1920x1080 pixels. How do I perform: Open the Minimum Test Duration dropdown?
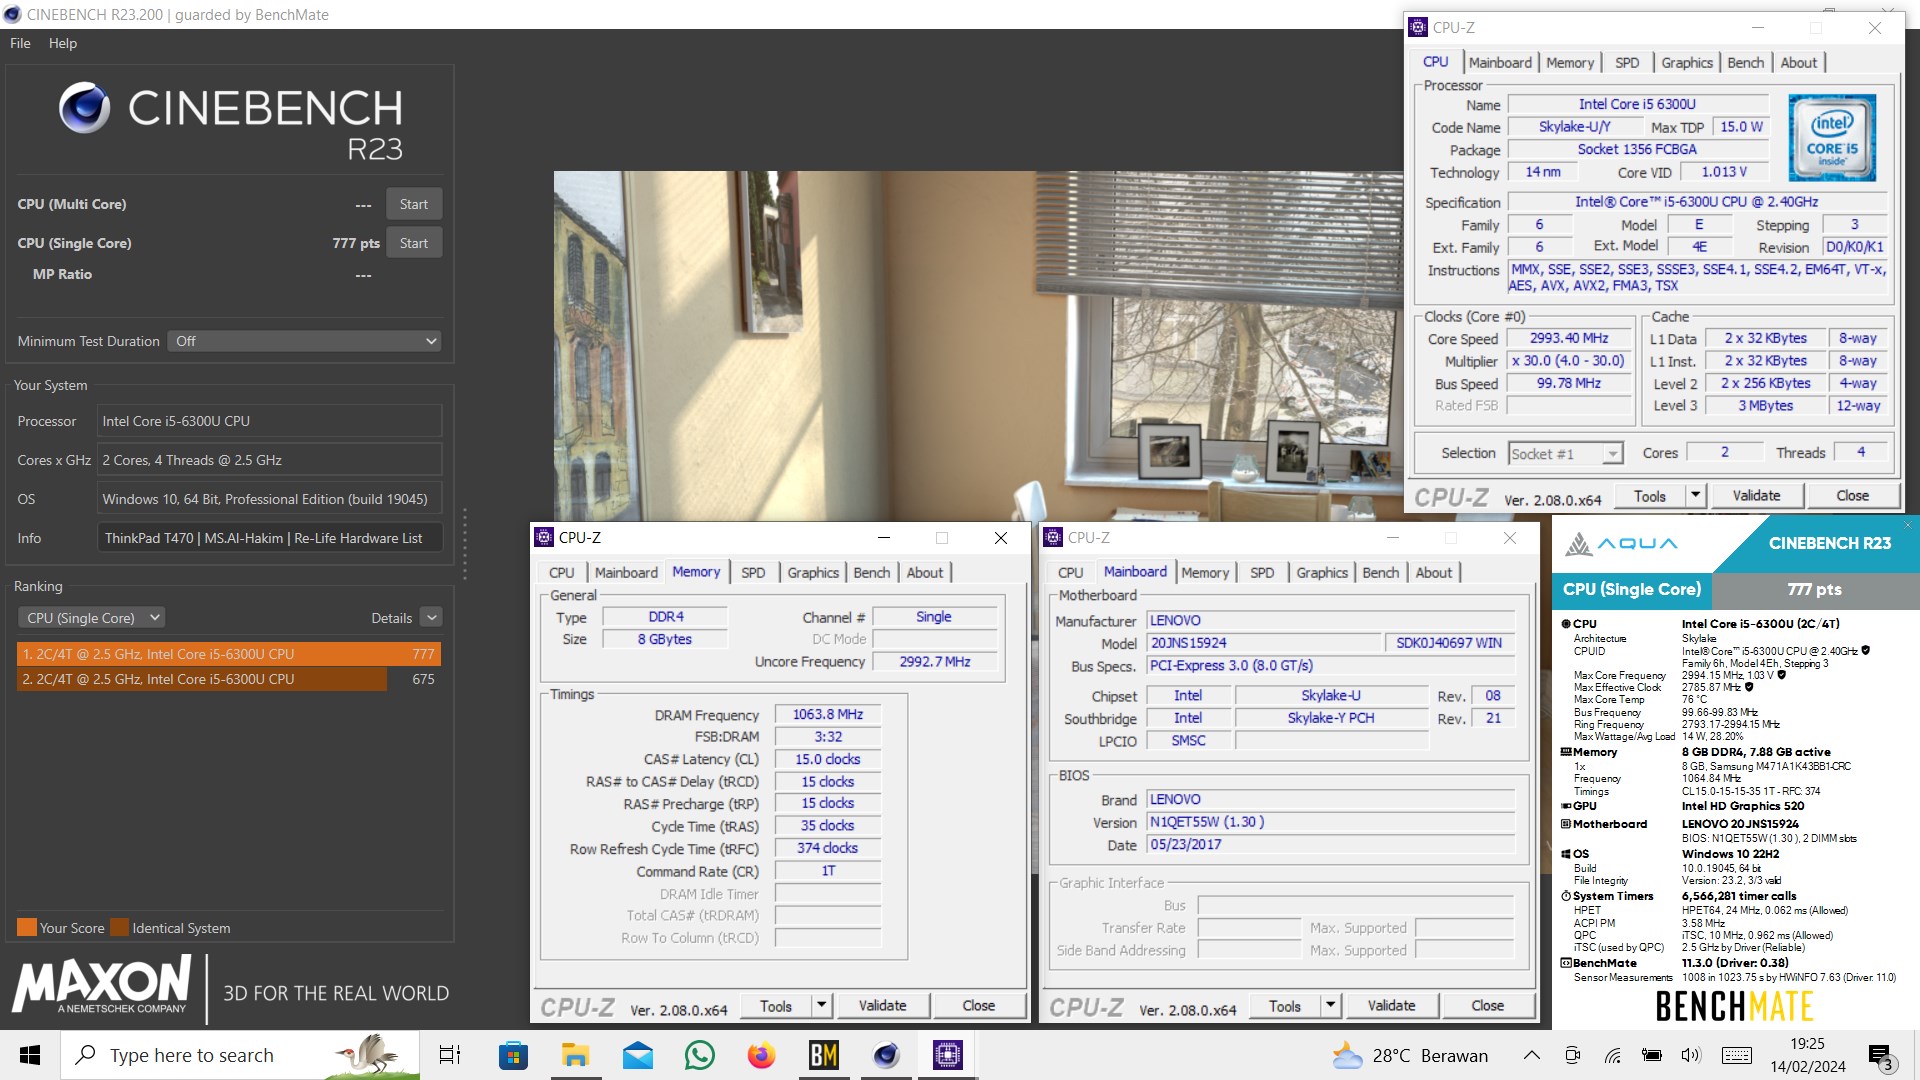305,341
